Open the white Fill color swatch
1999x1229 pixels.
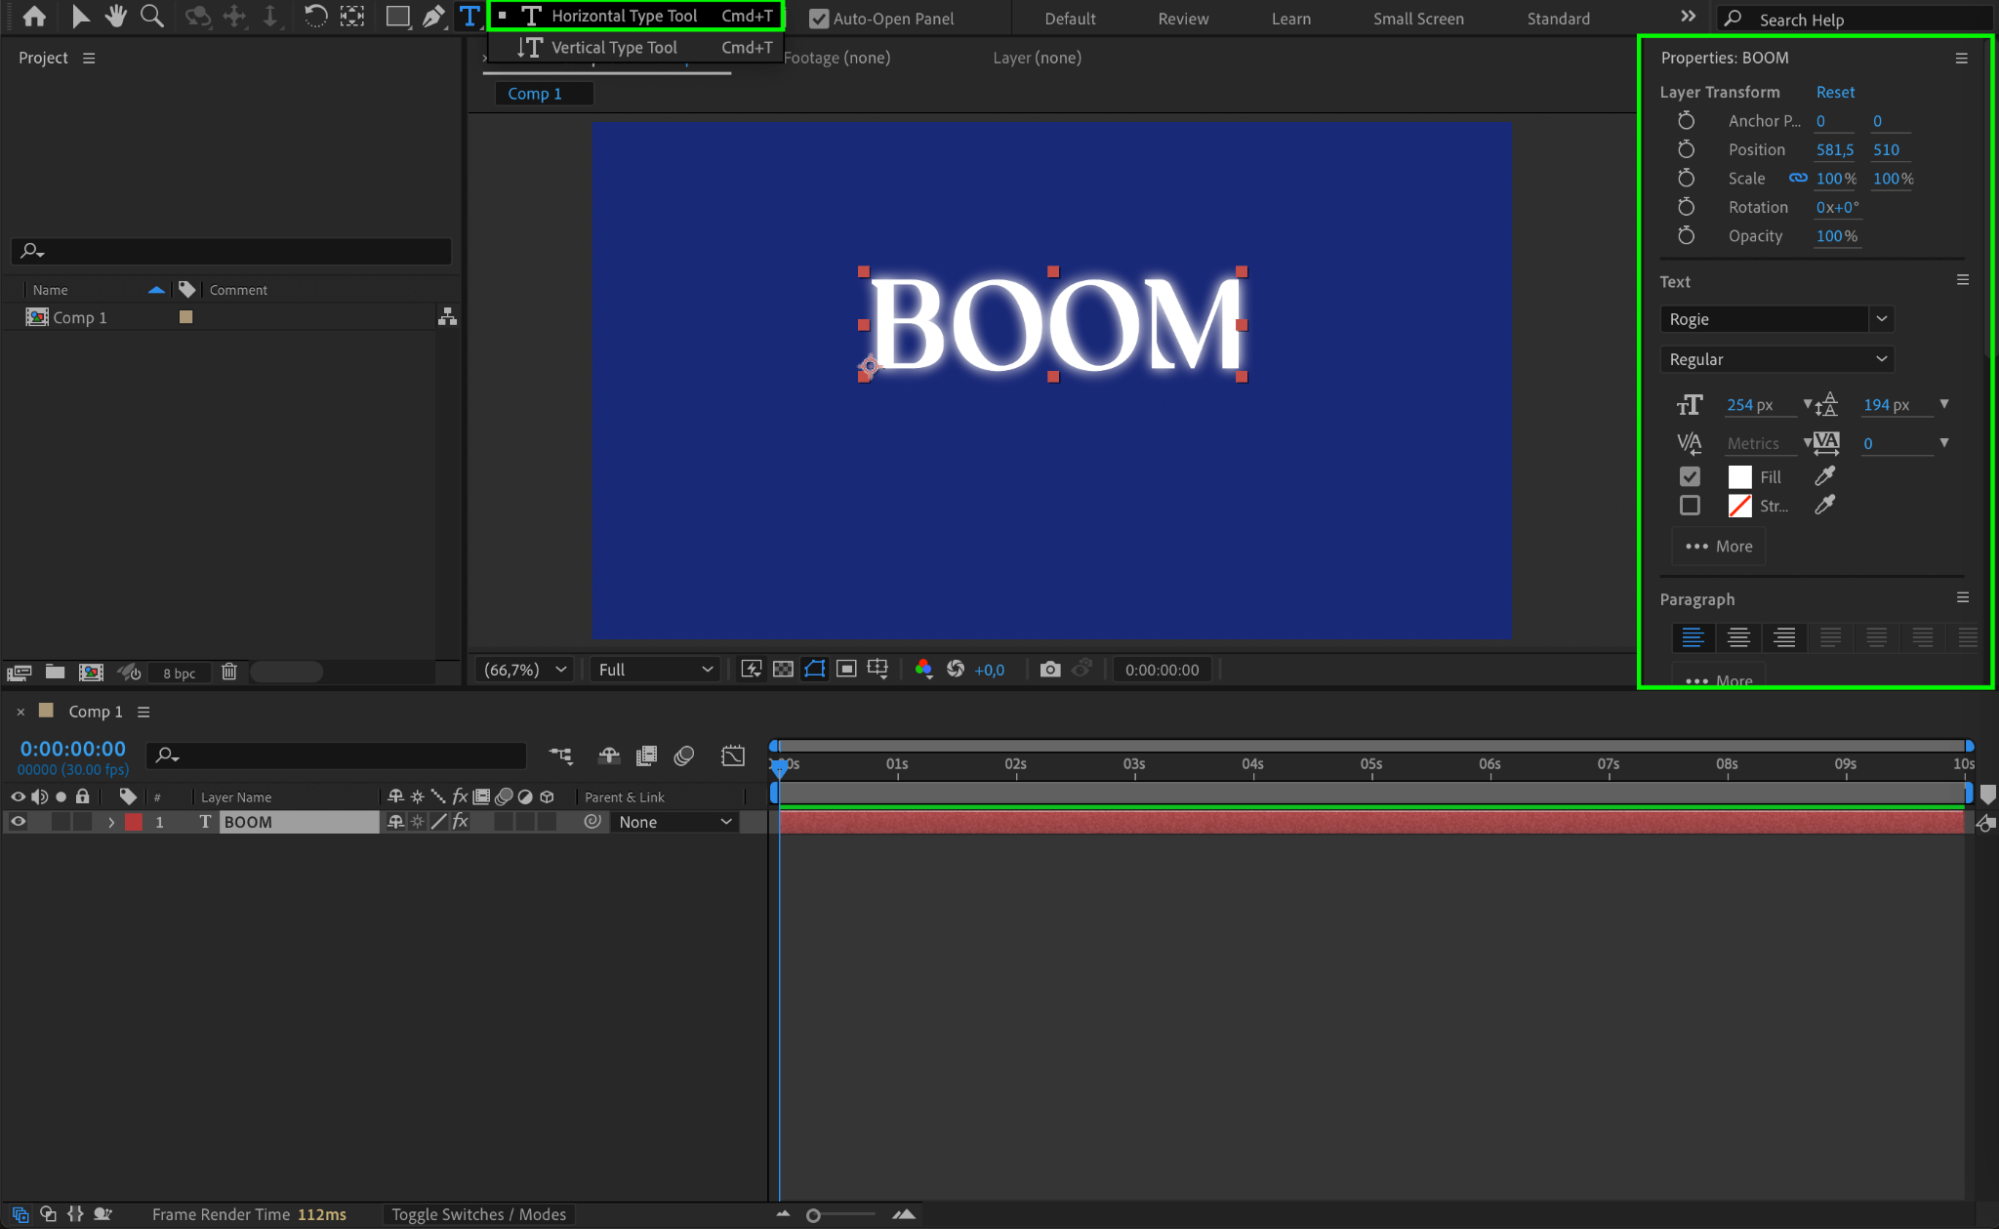(1739, 477)
